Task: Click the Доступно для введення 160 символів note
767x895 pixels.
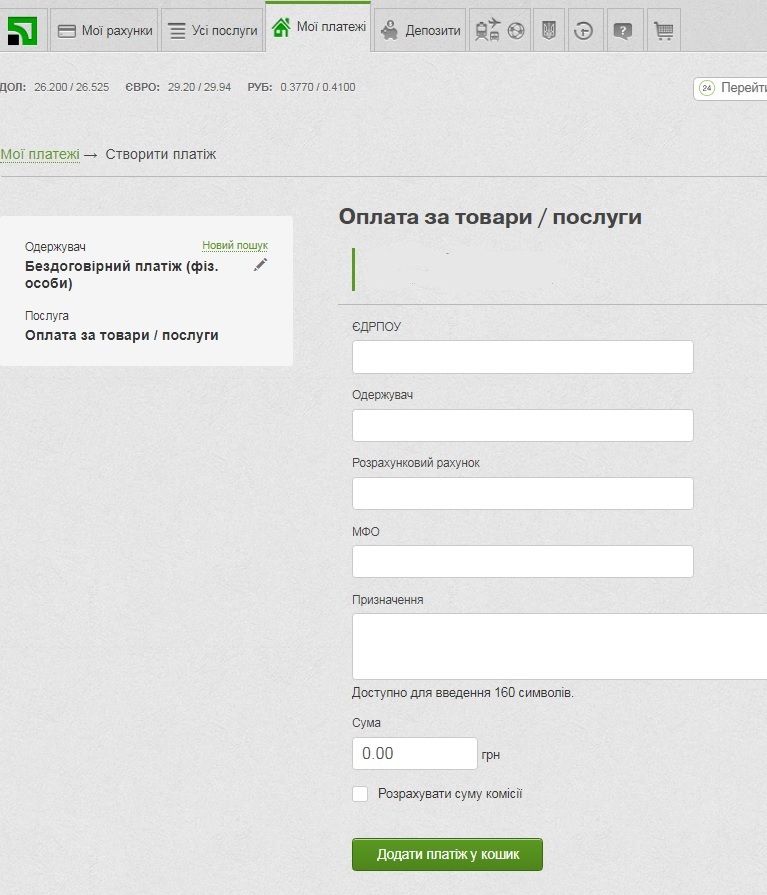Action: coord(463,692)
